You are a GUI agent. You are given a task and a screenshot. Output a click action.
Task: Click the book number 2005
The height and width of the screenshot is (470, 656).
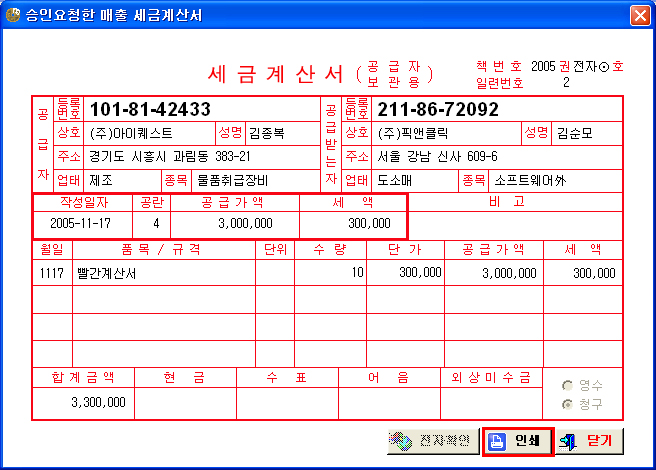click(x=543, y=67)
